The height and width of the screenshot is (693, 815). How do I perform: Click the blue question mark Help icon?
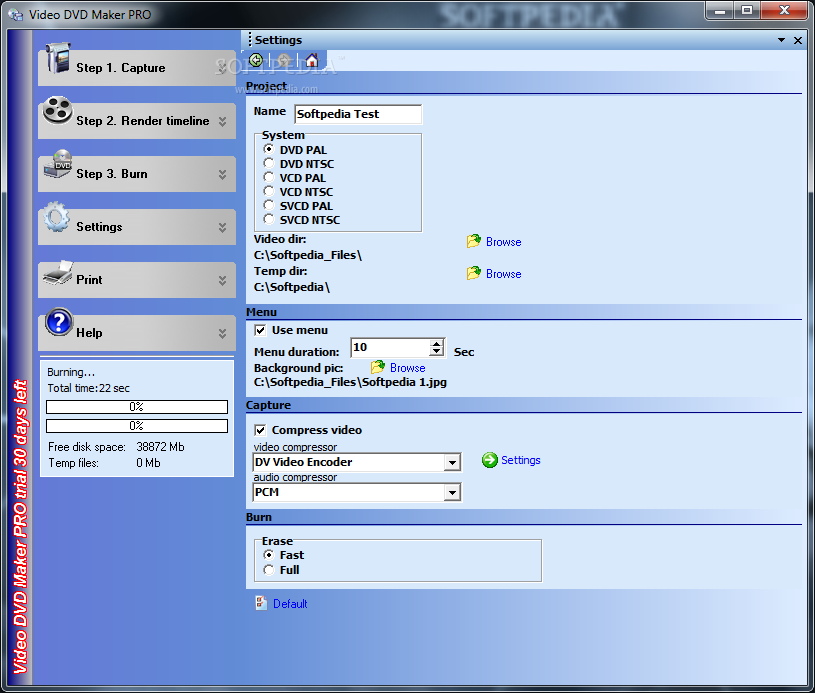point(59,322)
